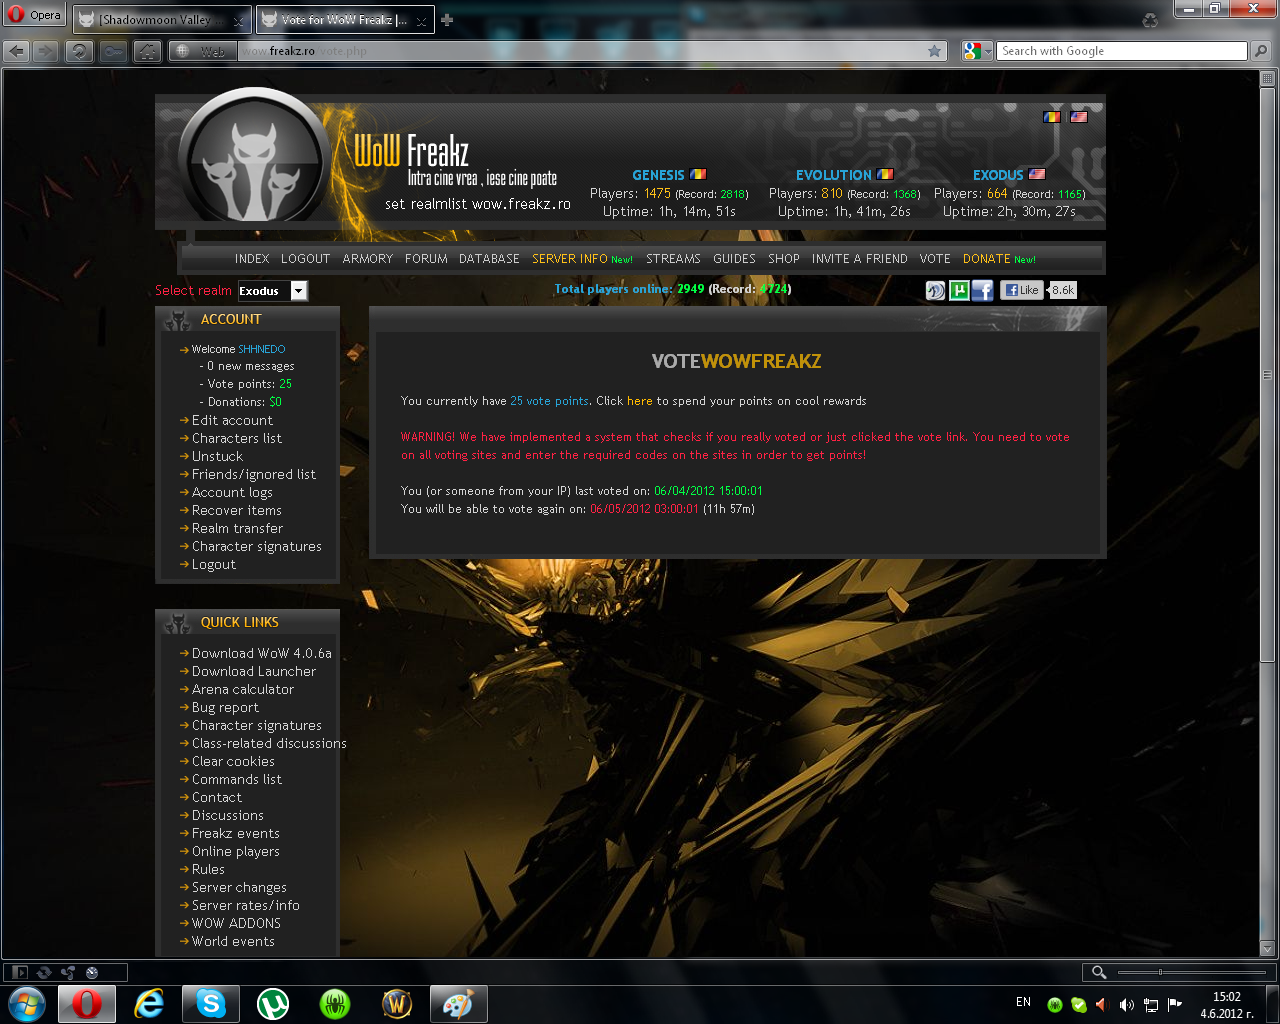This screenshot has height=1024, width=1280.
Task: Switch site language to Romanian flag
Action: point(1051,117)
